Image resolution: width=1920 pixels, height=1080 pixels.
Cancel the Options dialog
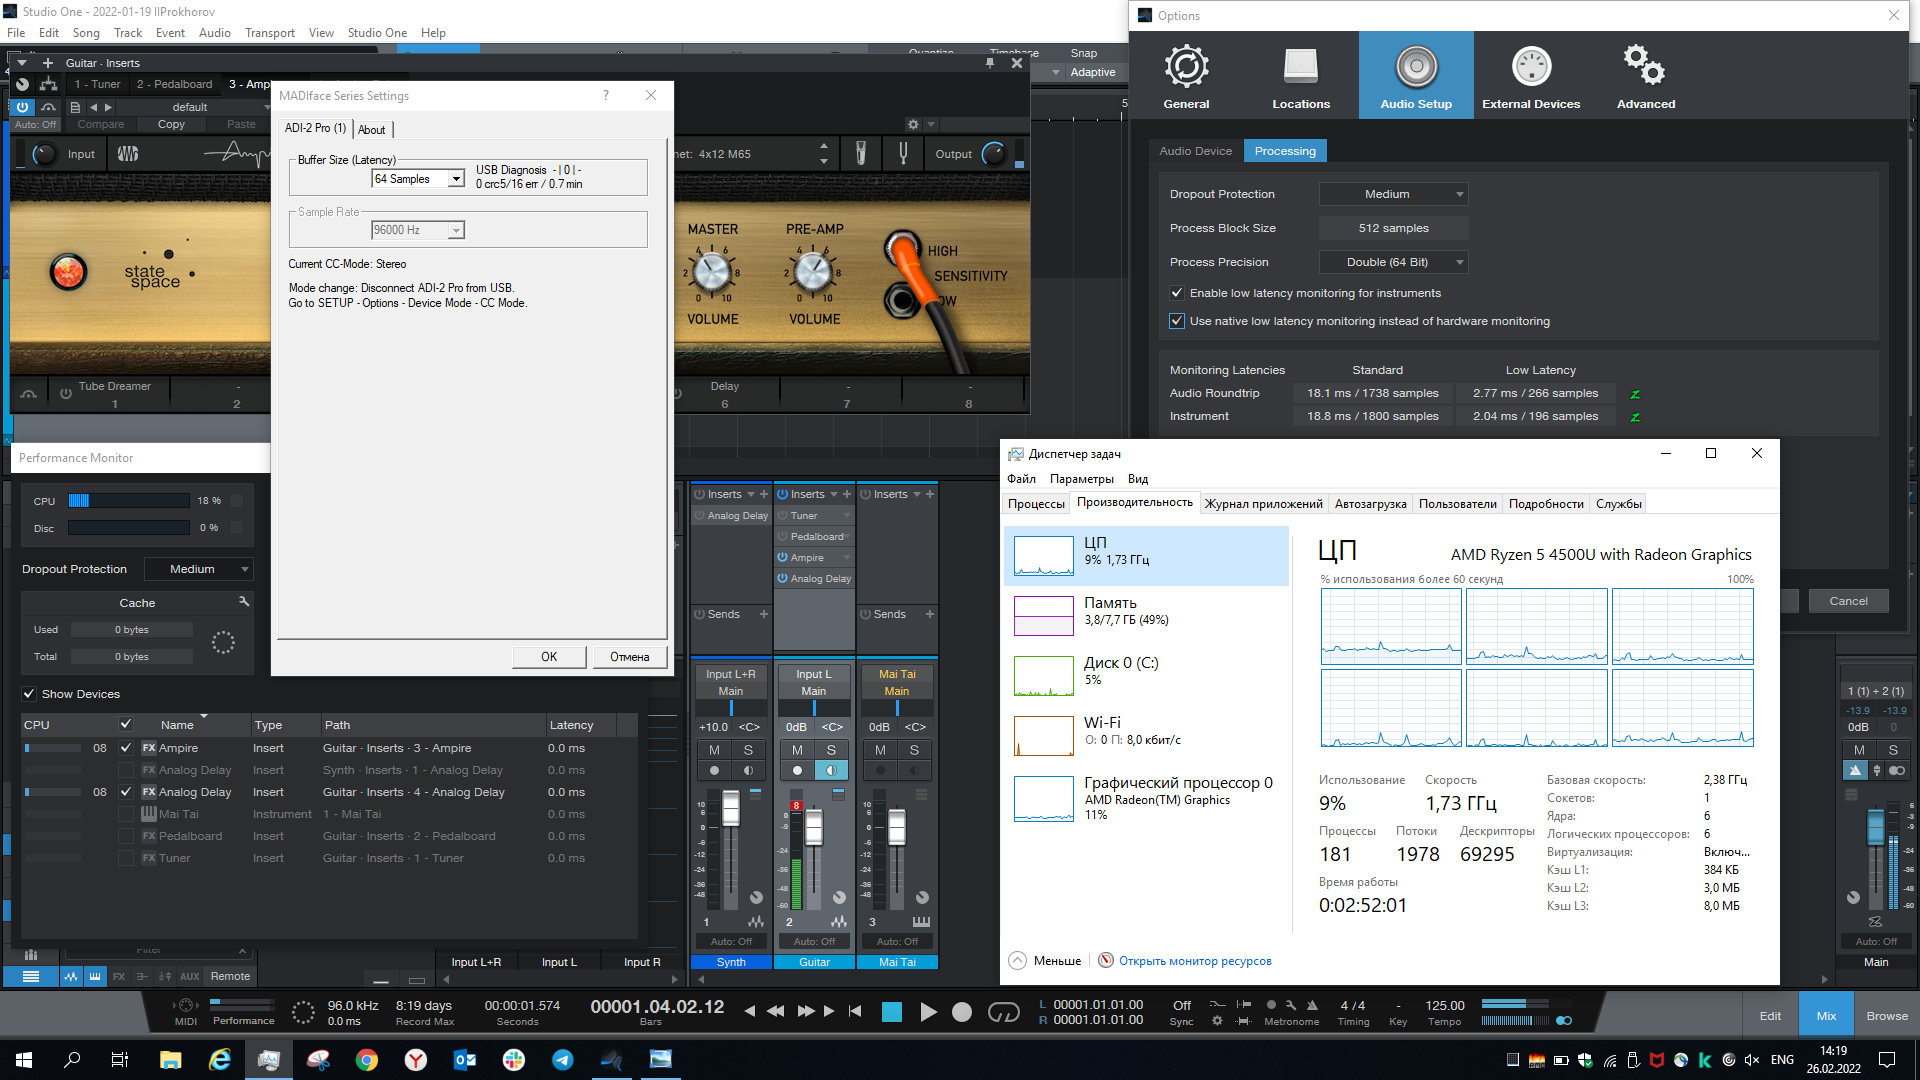point(1847,601)
